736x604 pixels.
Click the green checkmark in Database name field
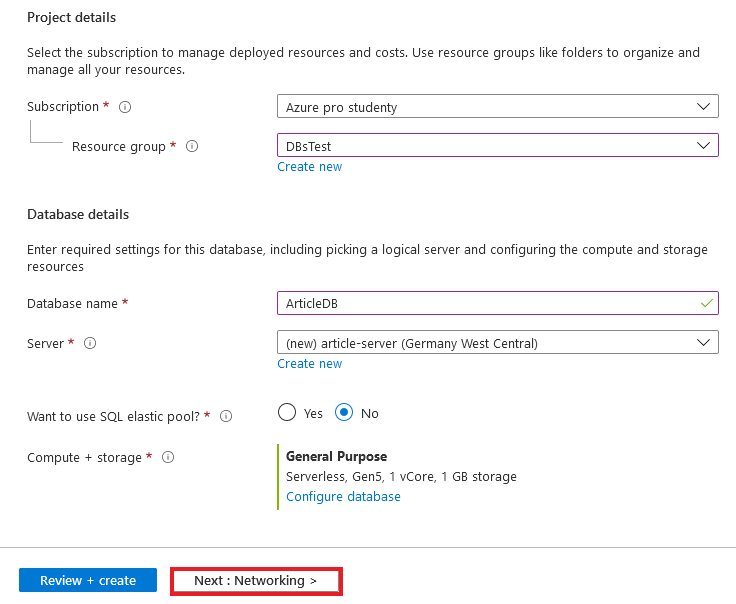pos(707,302)
